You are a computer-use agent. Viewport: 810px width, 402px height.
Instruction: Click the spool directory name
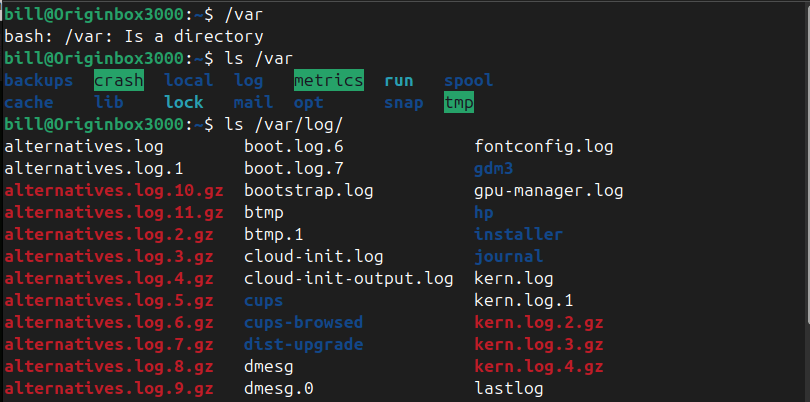tap(469, 80)
